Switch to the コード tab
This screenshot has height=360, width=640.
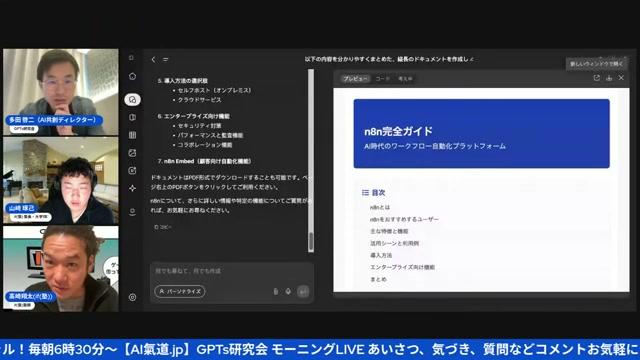382,78
